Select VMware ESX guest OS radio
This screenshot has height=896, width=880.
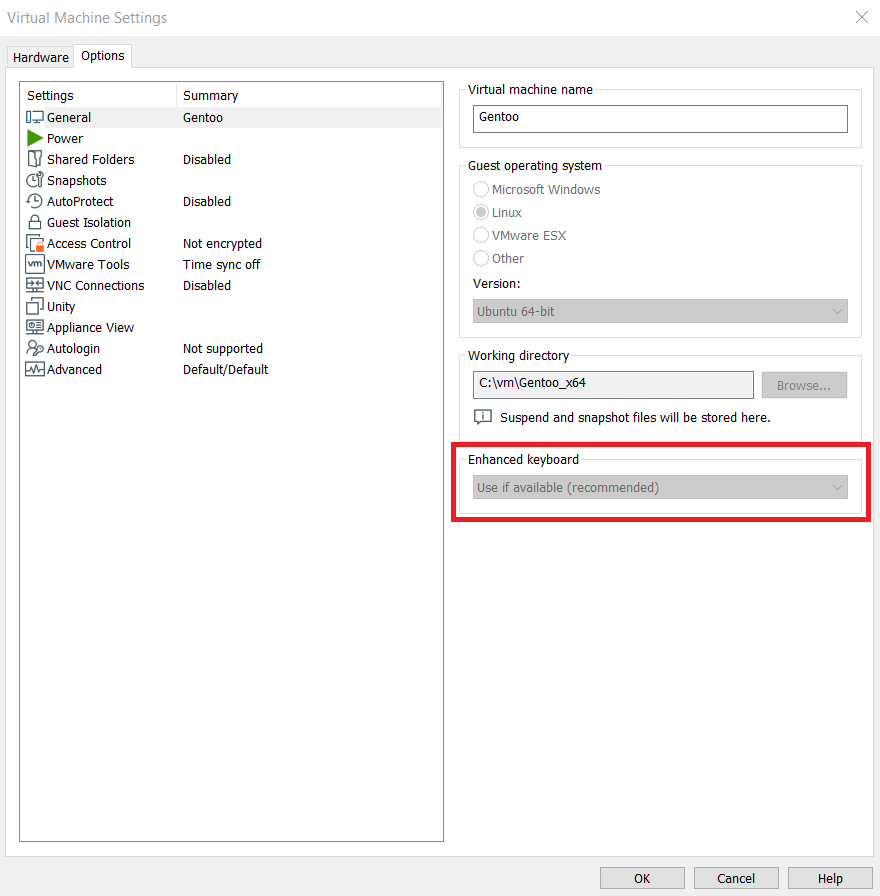click(x=481, y=235)
